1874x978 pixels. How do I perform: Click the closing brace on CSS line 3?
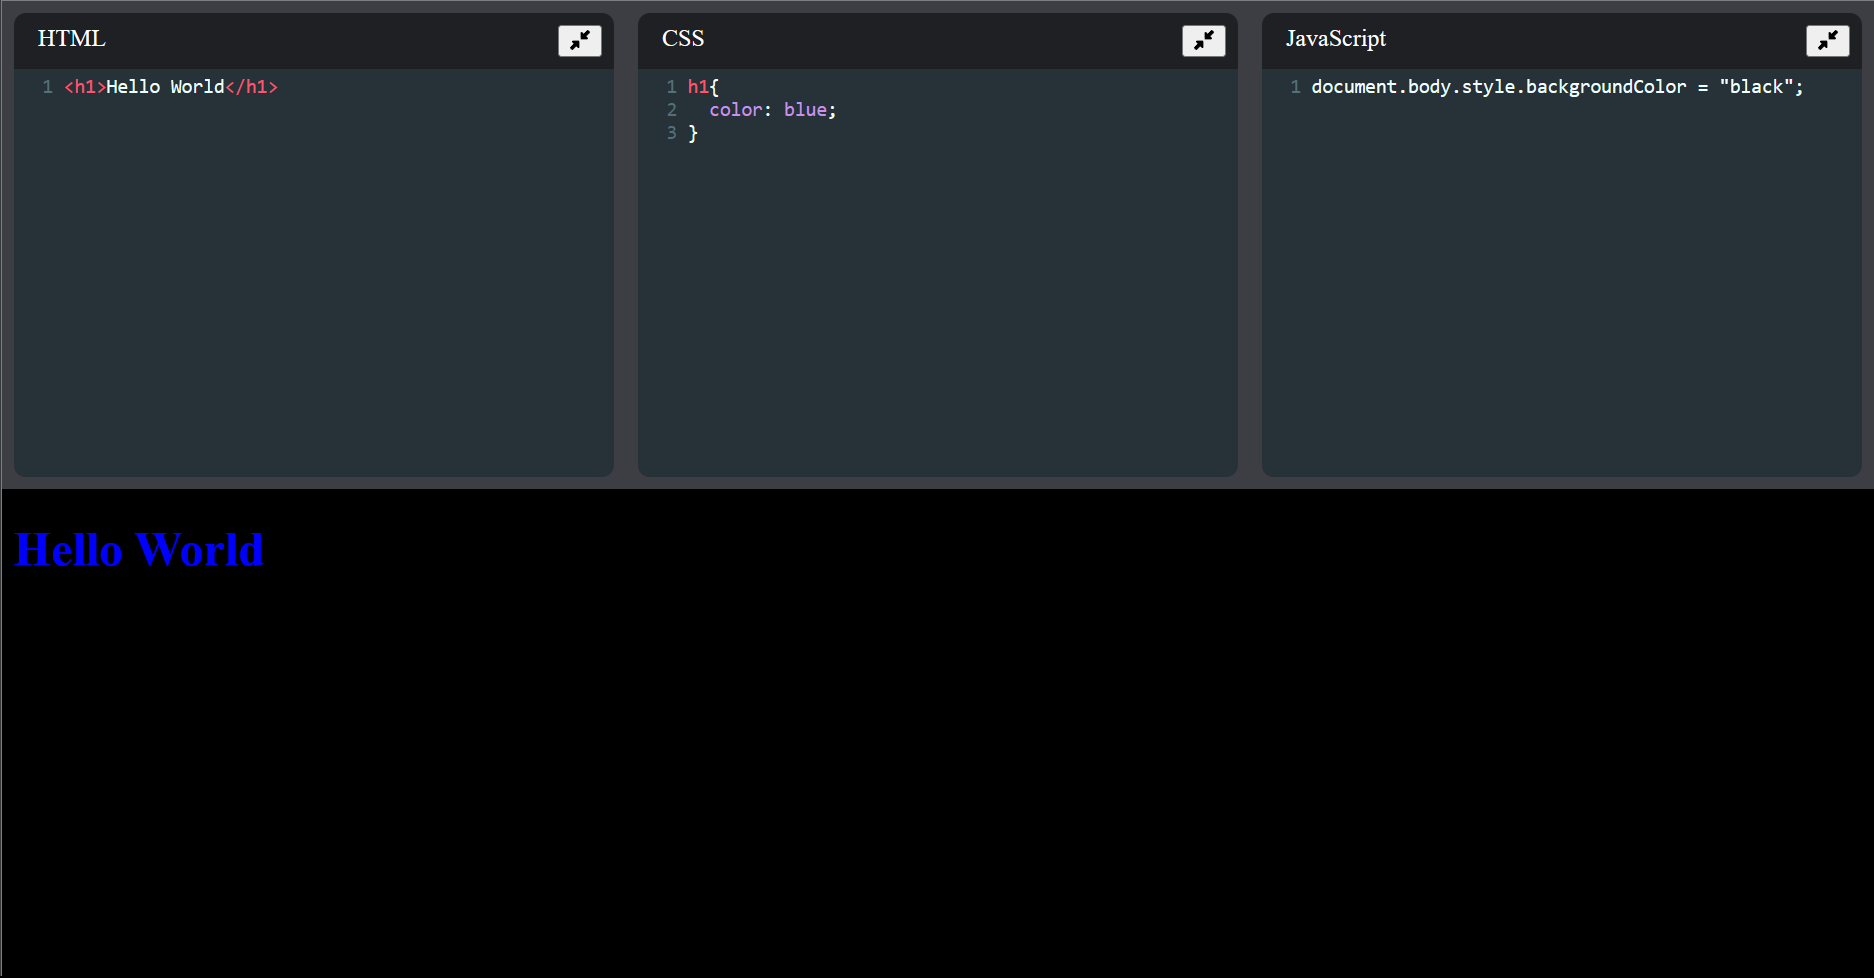pos(692,133)
